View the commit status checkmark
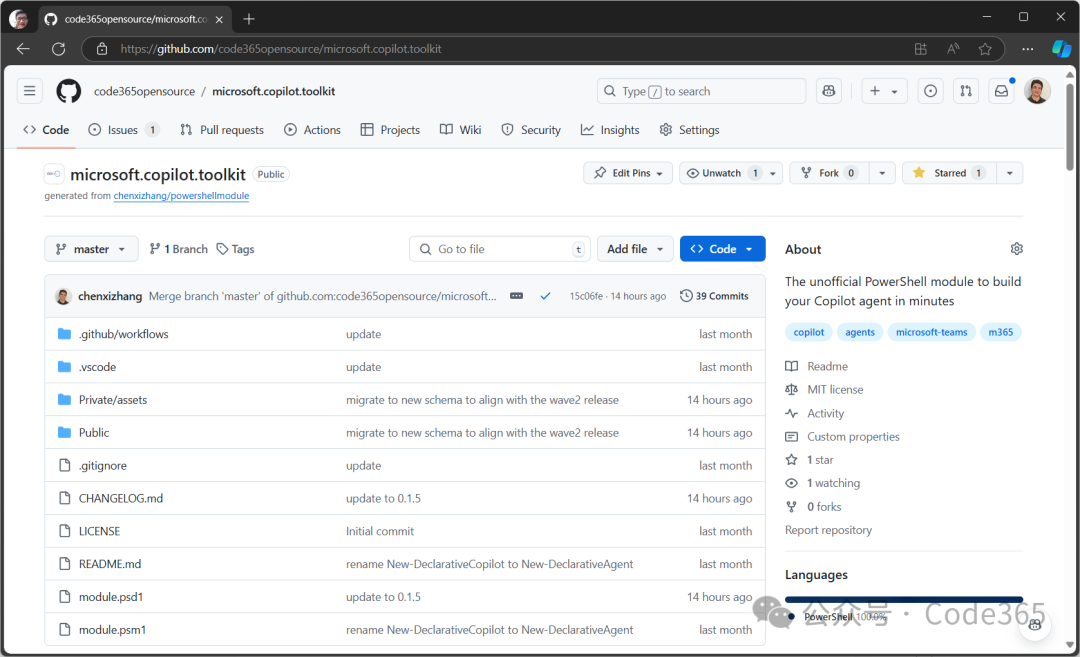 [546, 296]
